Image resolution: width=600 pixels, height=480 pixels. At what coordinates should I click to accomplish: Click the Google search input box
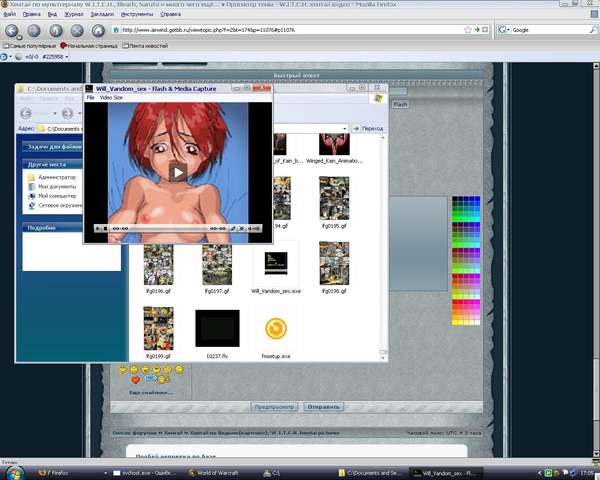tap(549, 30)
